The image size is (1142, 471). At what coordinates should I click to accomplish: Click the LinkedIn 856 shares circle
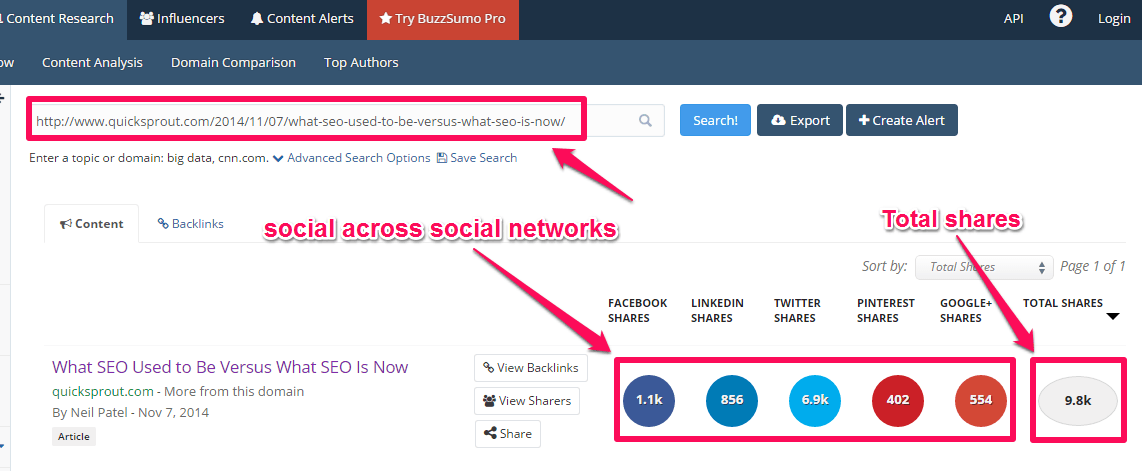pos(732,400)
